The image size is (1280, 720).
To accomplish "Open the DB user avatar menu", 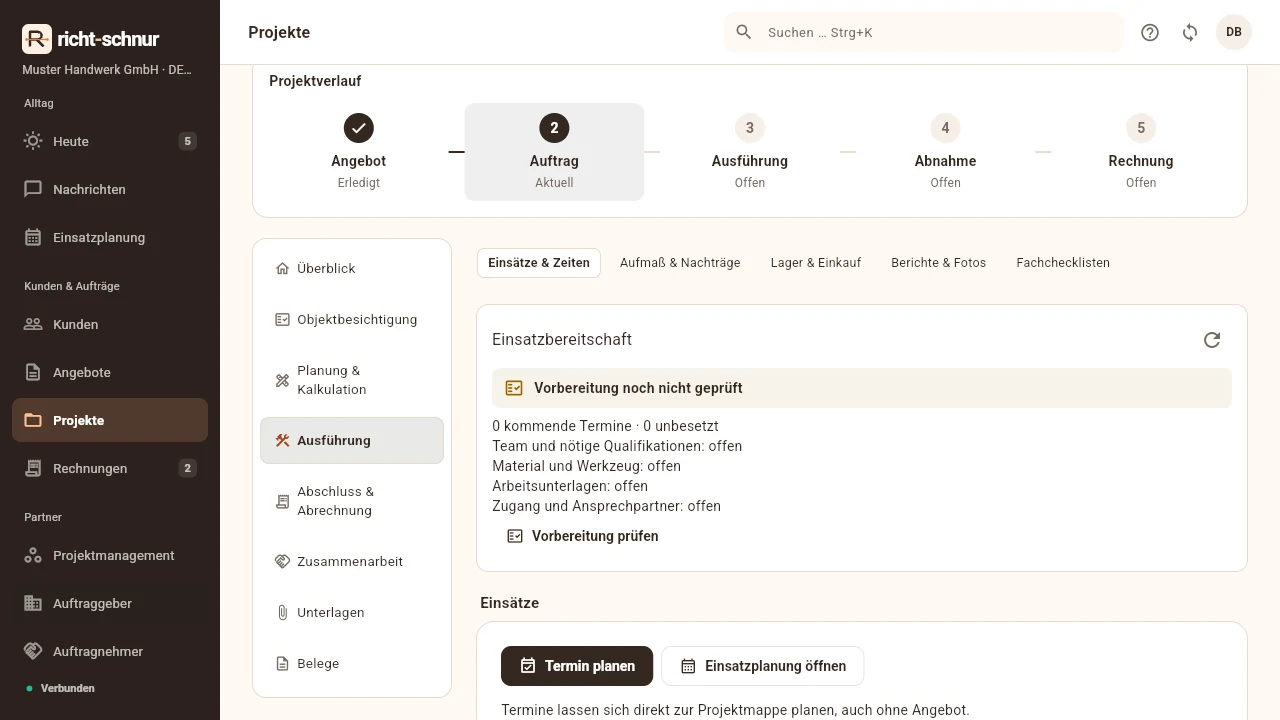I will (x=1234, y=32).
